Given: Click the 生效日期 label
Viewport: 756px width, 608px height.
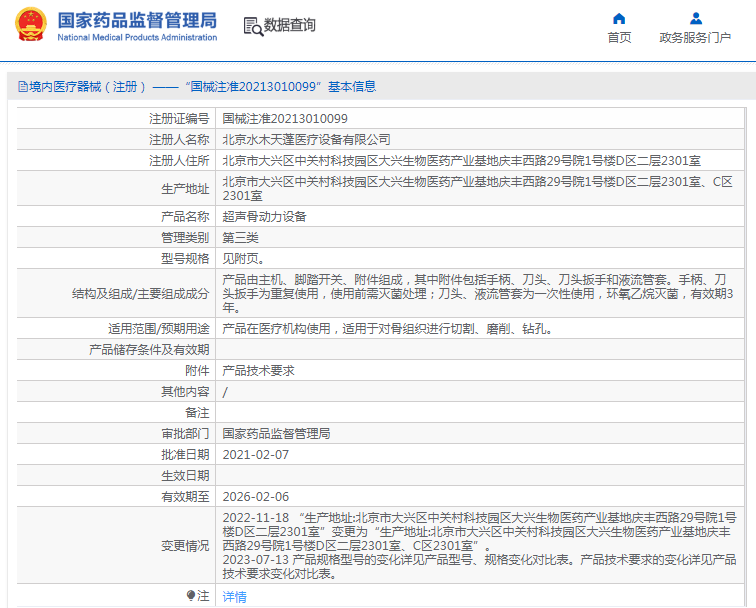Looking at the screenshot, I should (x=185, y=476).
